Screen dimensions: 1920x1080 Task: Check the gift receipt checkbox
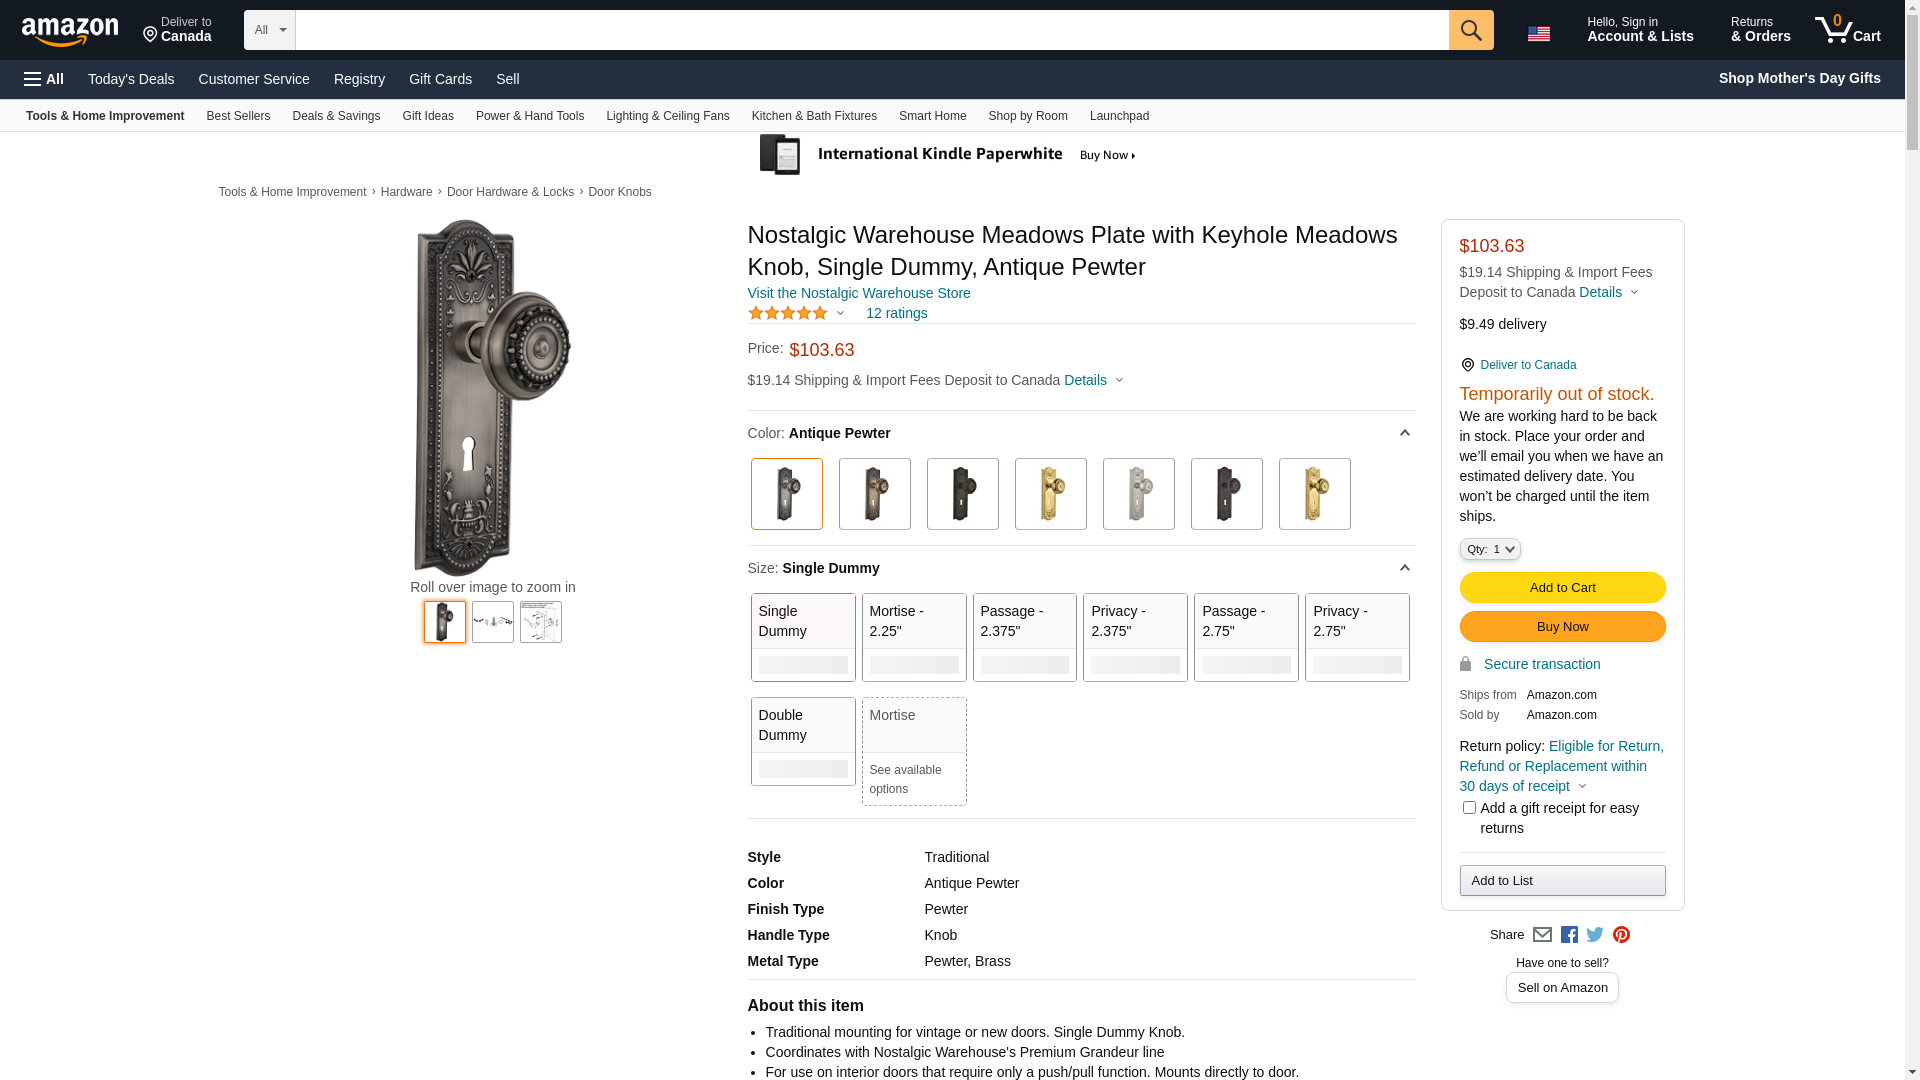1469,808
